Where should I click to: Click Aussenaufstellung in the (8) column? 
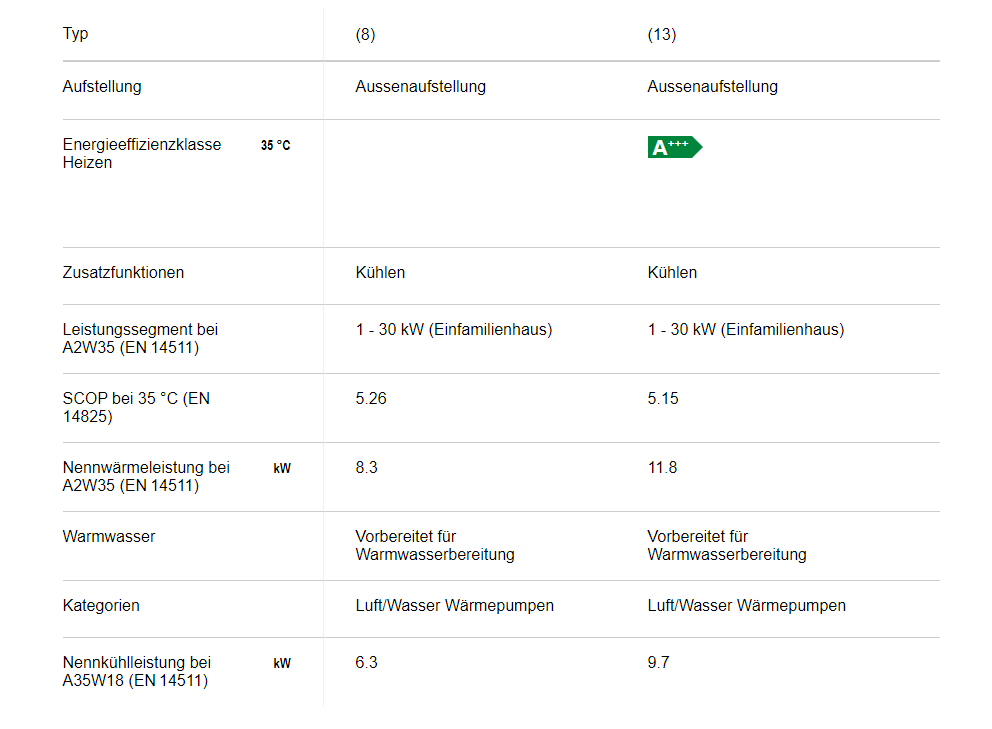(x=421, y=86)
